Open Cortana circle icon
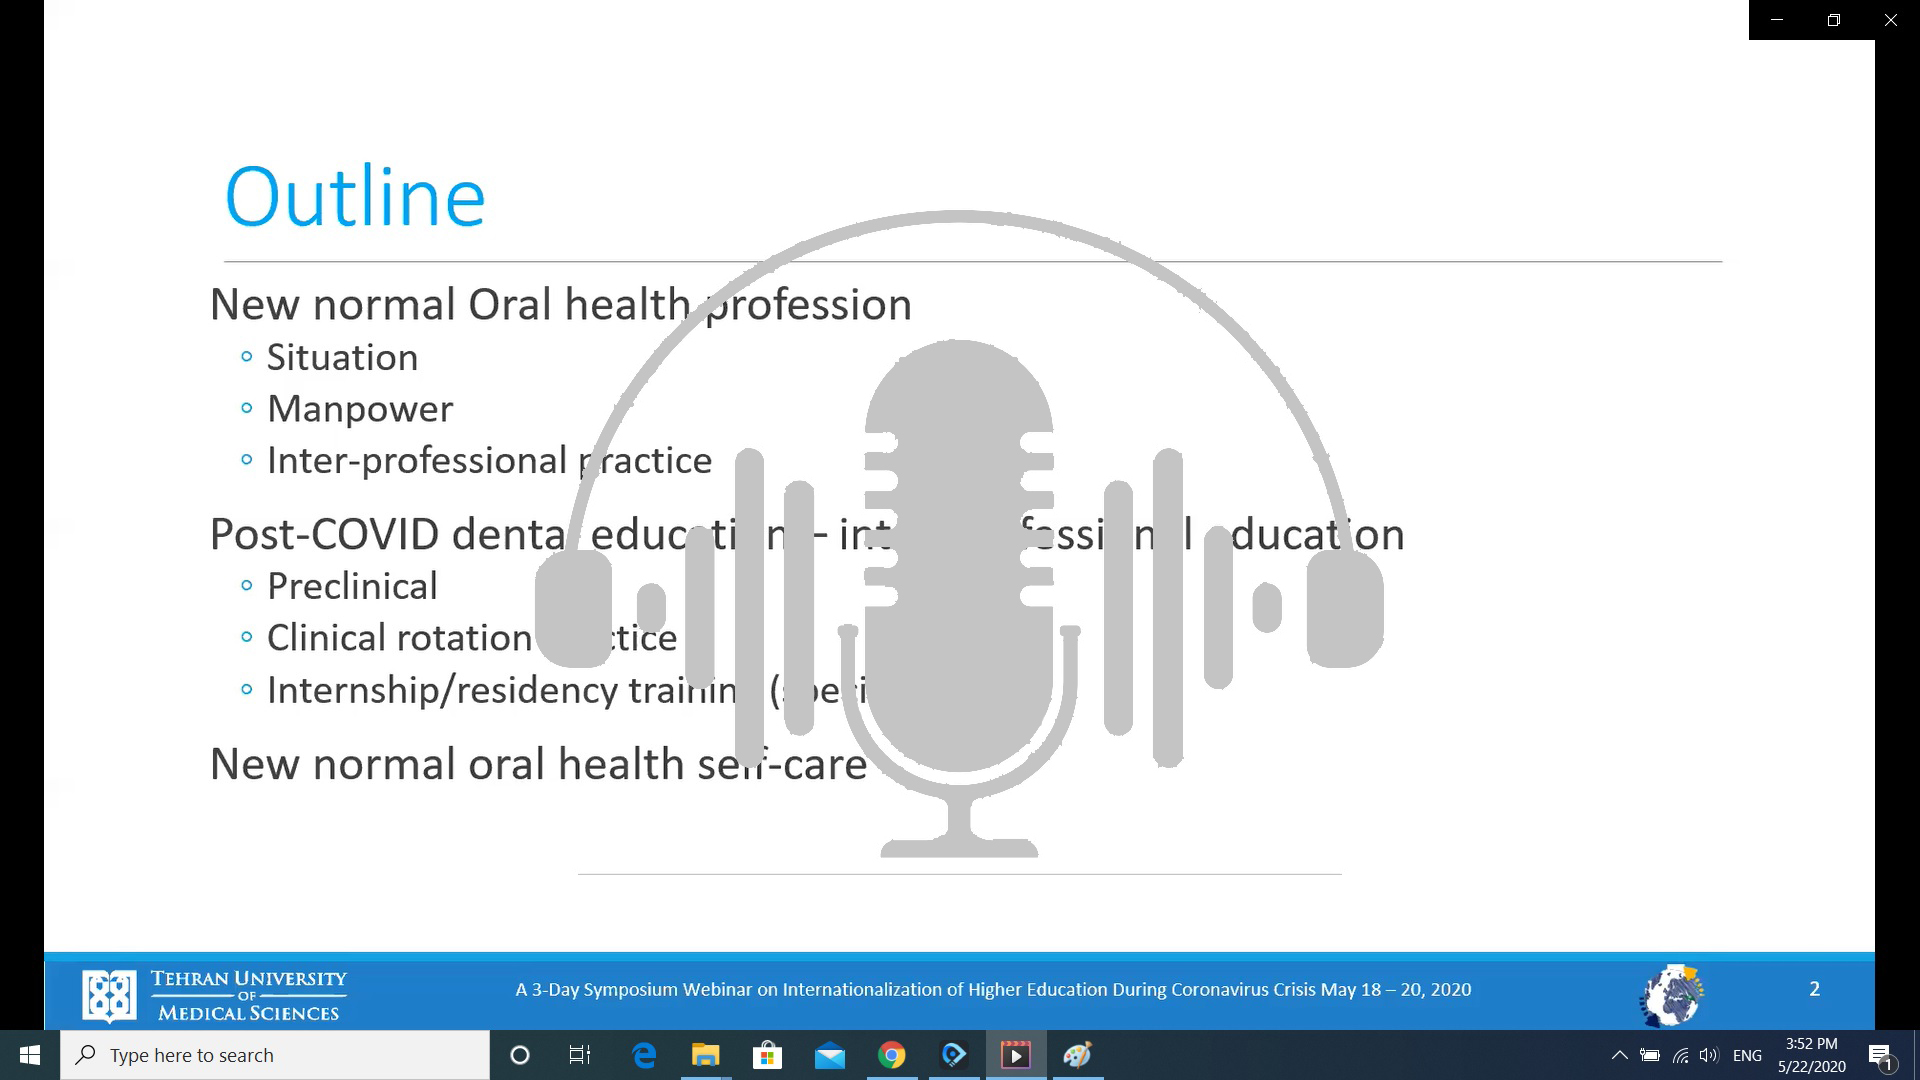This screenshot has width=1920, height=1080. [519, 1055]
